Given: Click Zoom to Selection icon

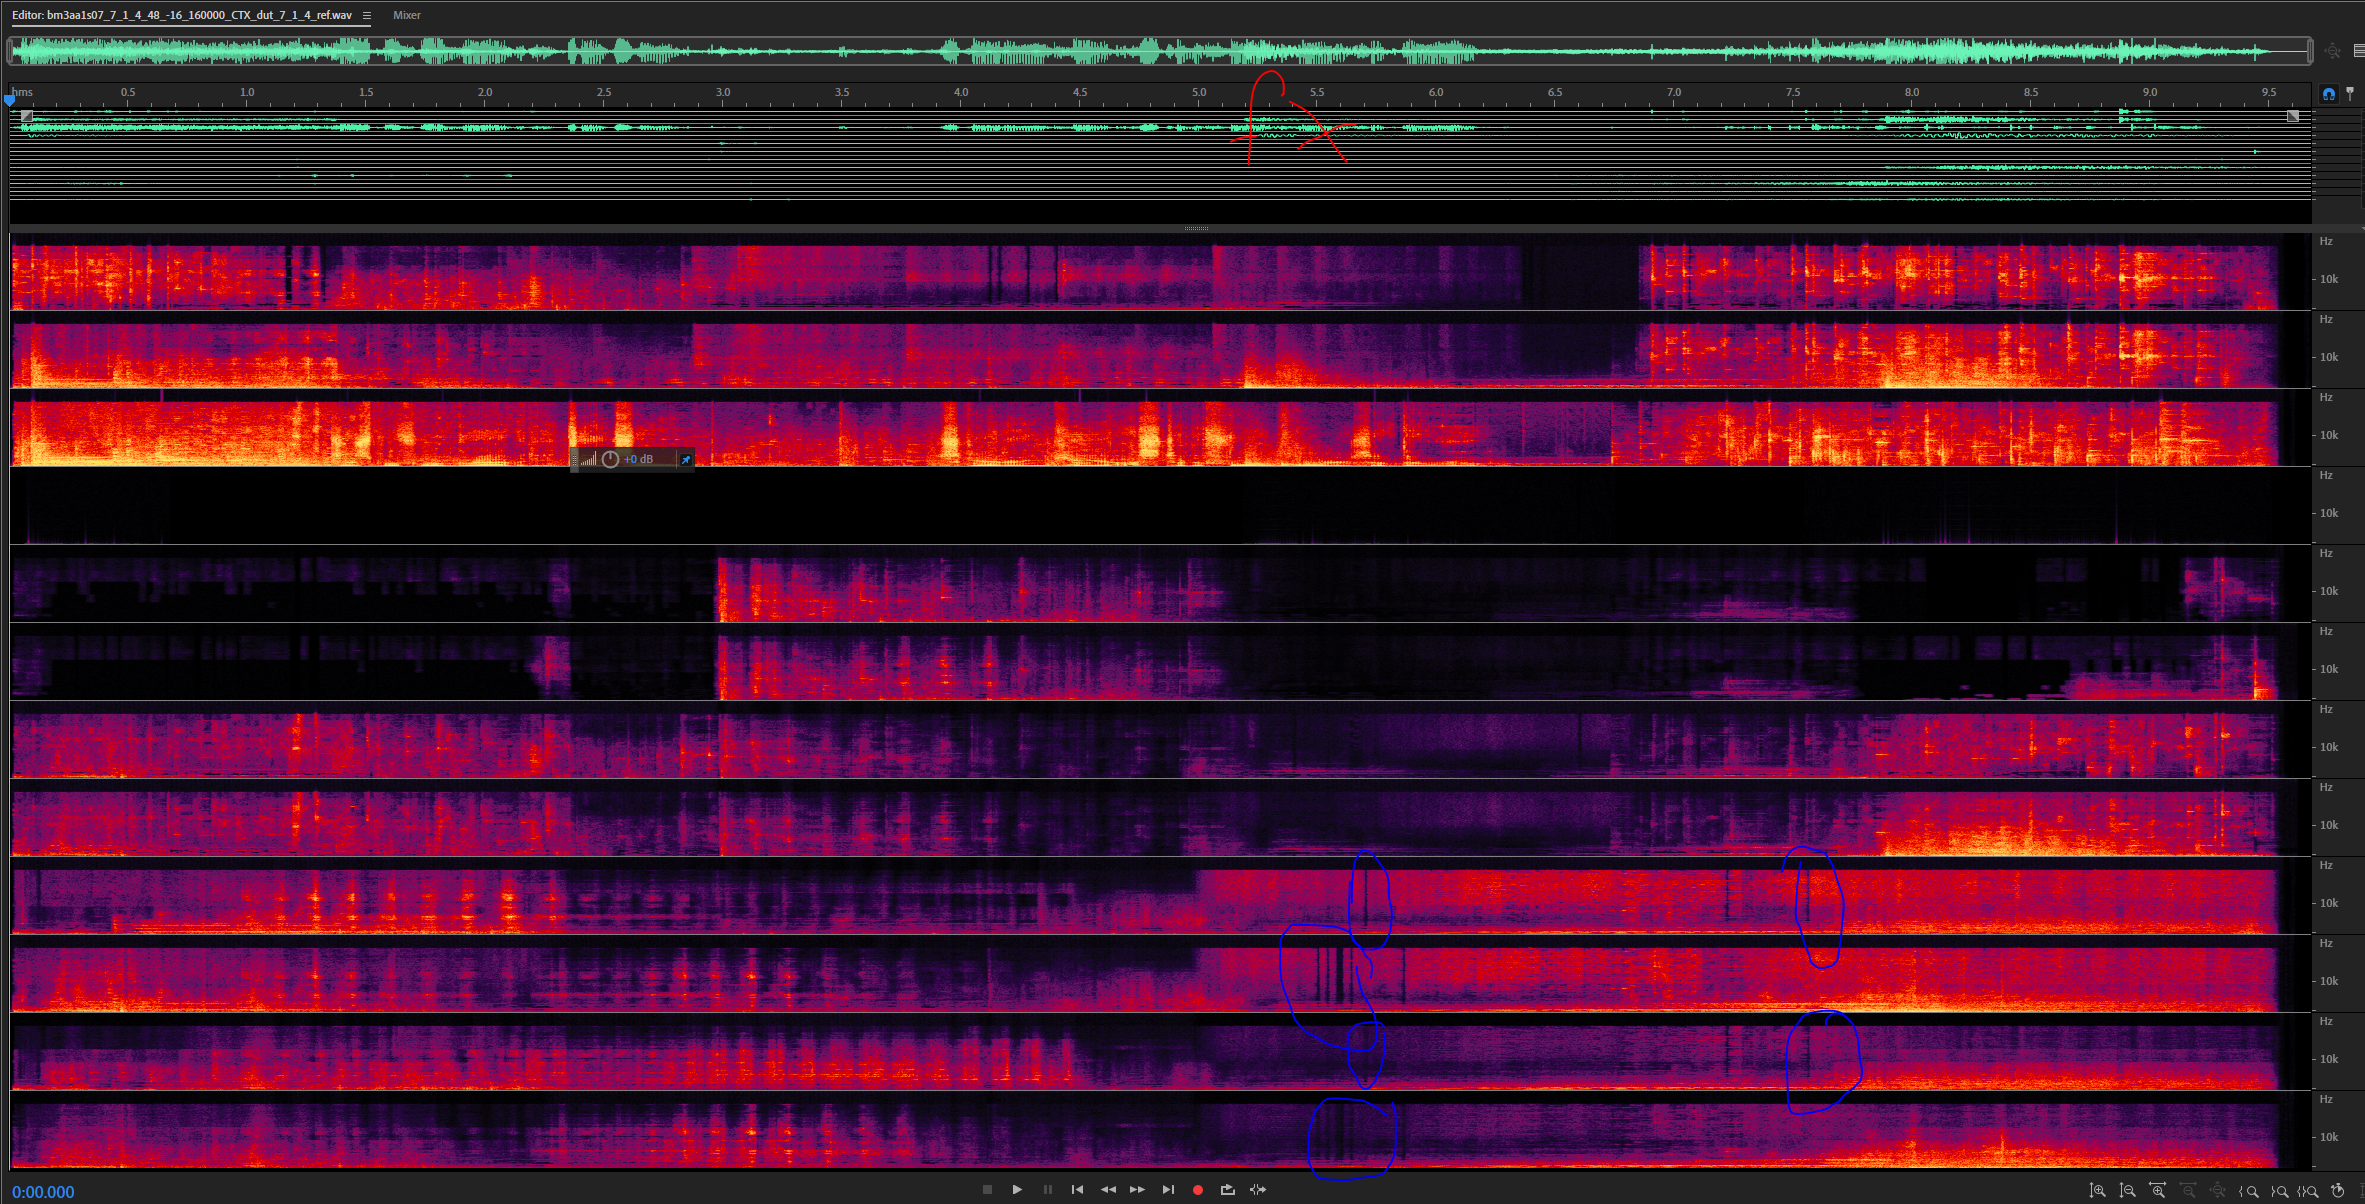Looking at the screenshot, I should pos(2308,1190).
